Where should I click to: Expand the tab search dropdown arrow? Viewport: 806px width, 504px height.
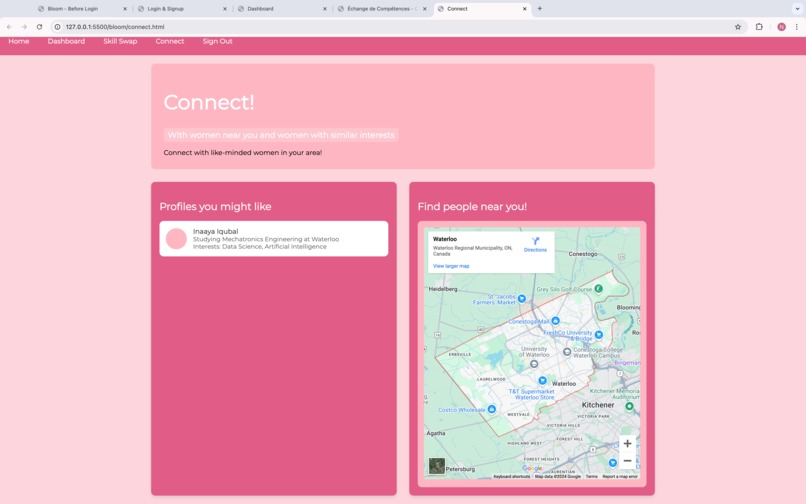click(797, 9)
